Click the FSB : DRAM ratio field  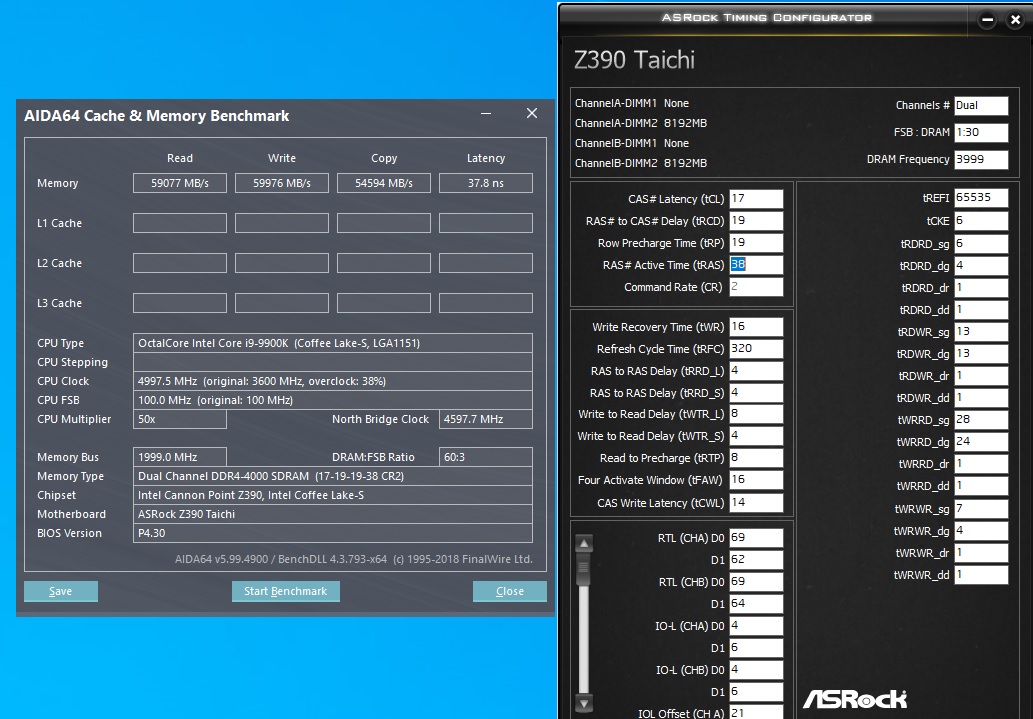[x=981, y=132]
